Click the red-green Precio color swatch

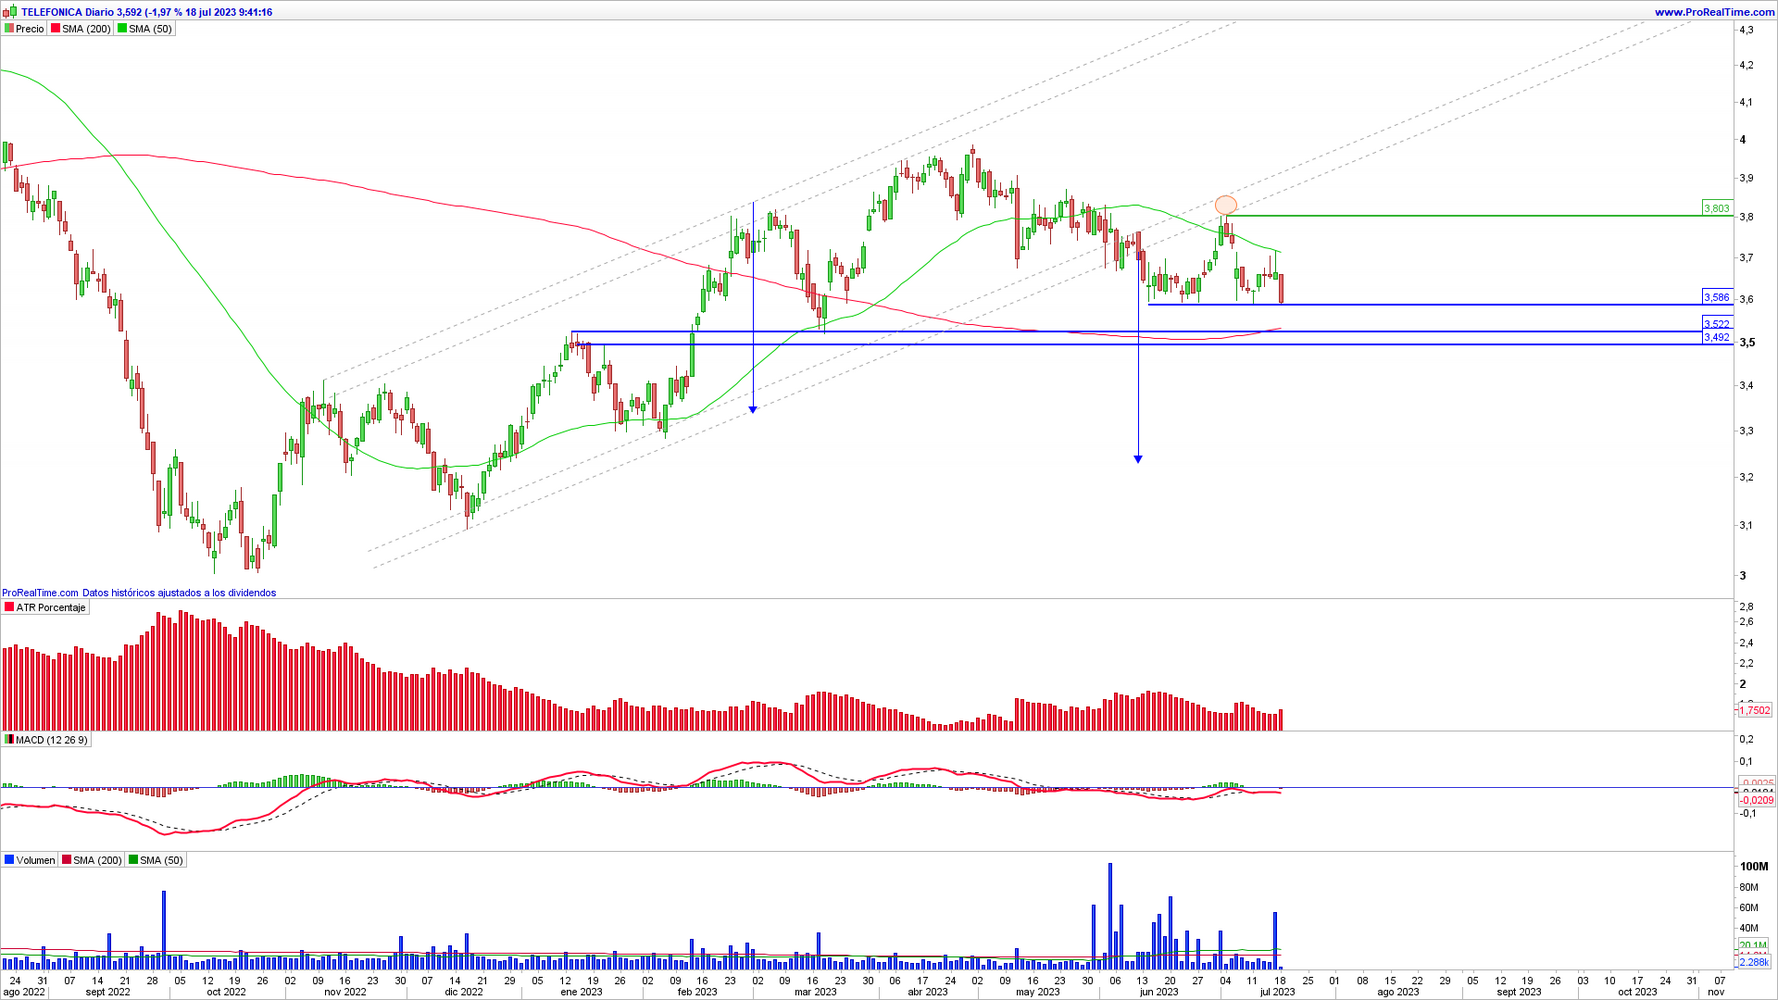pyautogui.click(x=9, y=29)
